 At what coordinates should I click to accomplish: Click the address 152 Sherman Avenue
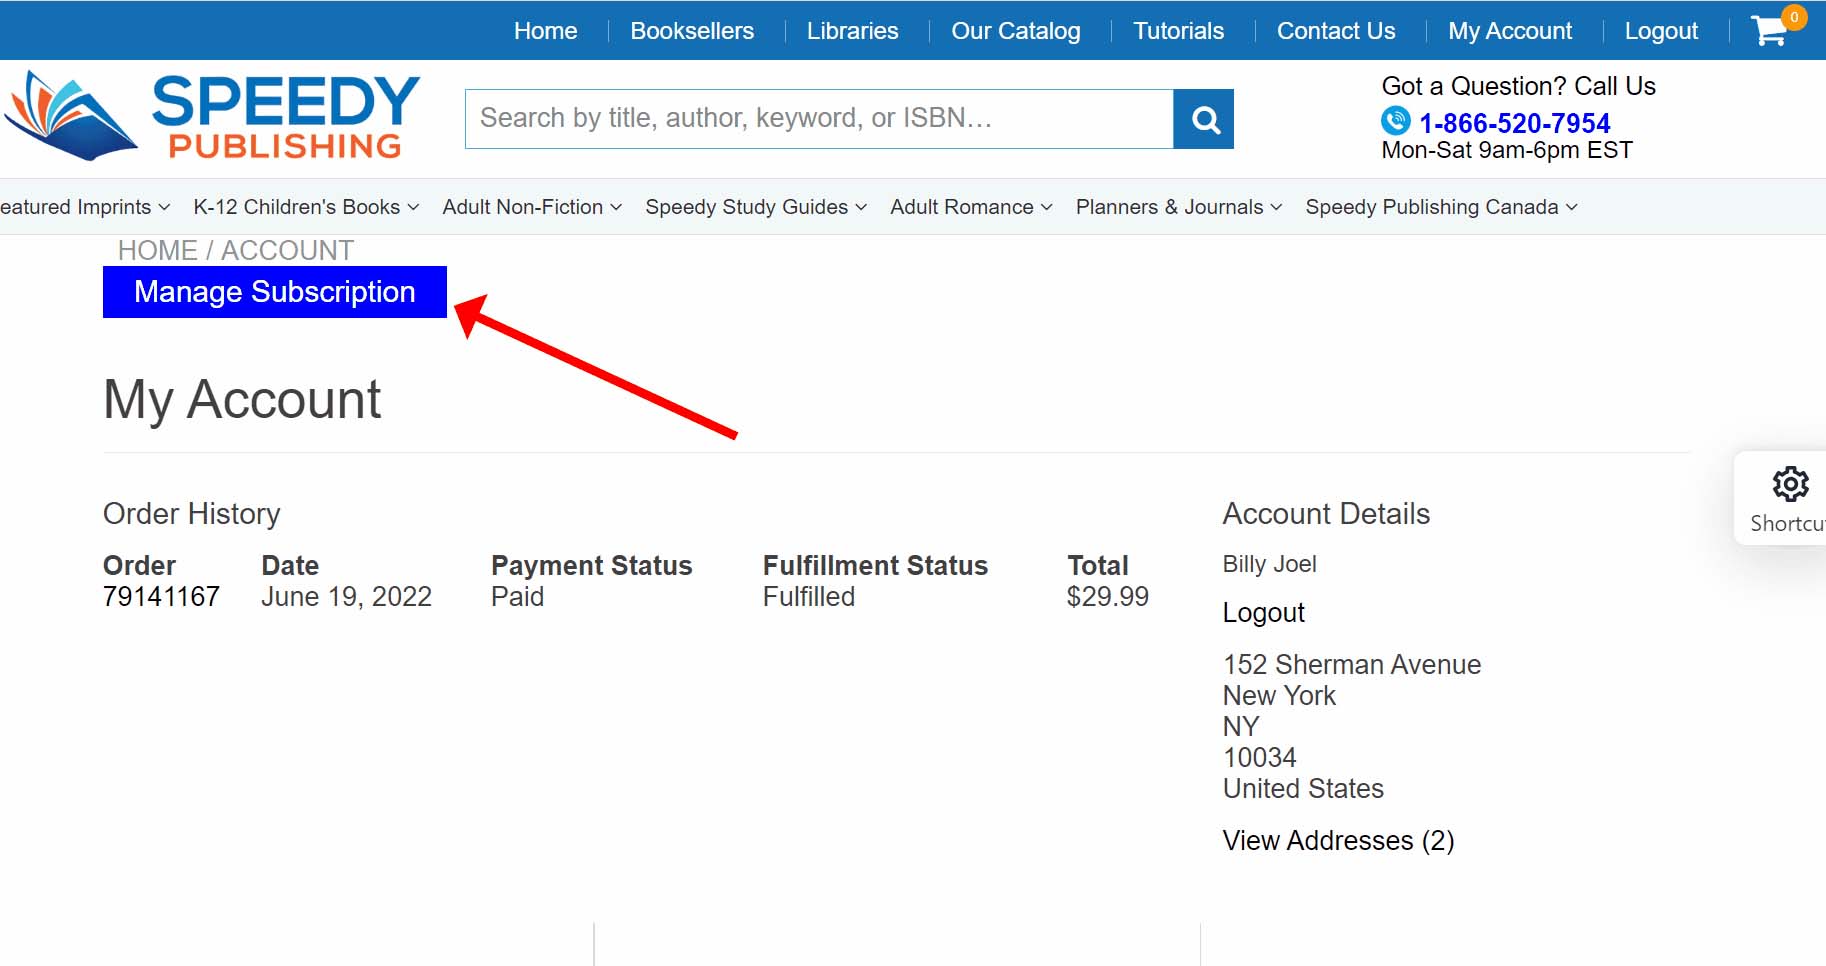point(1351,665)
